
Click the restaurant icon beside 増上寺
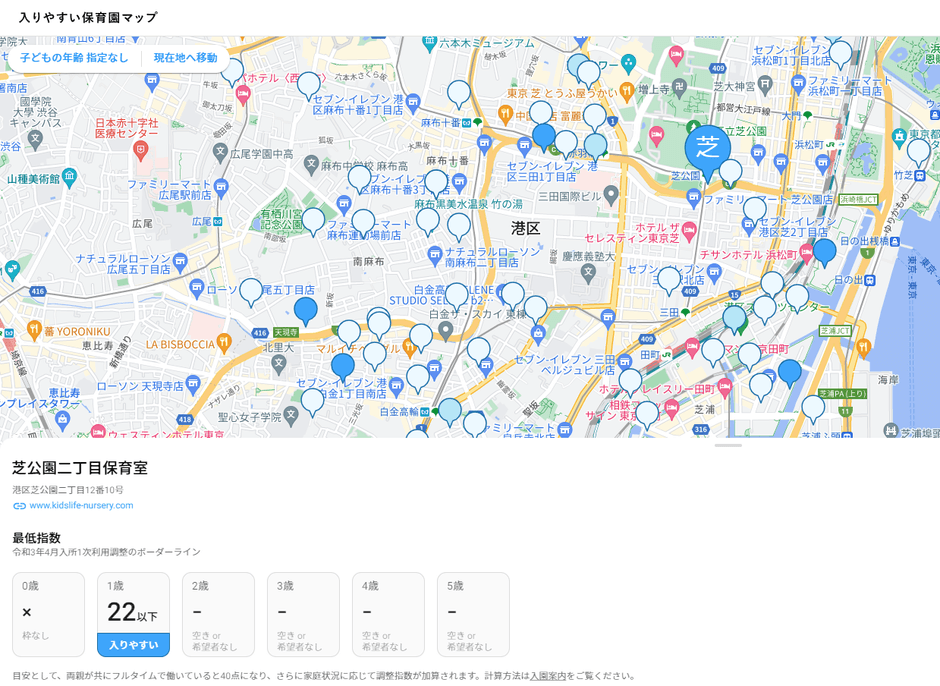pyautogui.click(x=627, y=88)
